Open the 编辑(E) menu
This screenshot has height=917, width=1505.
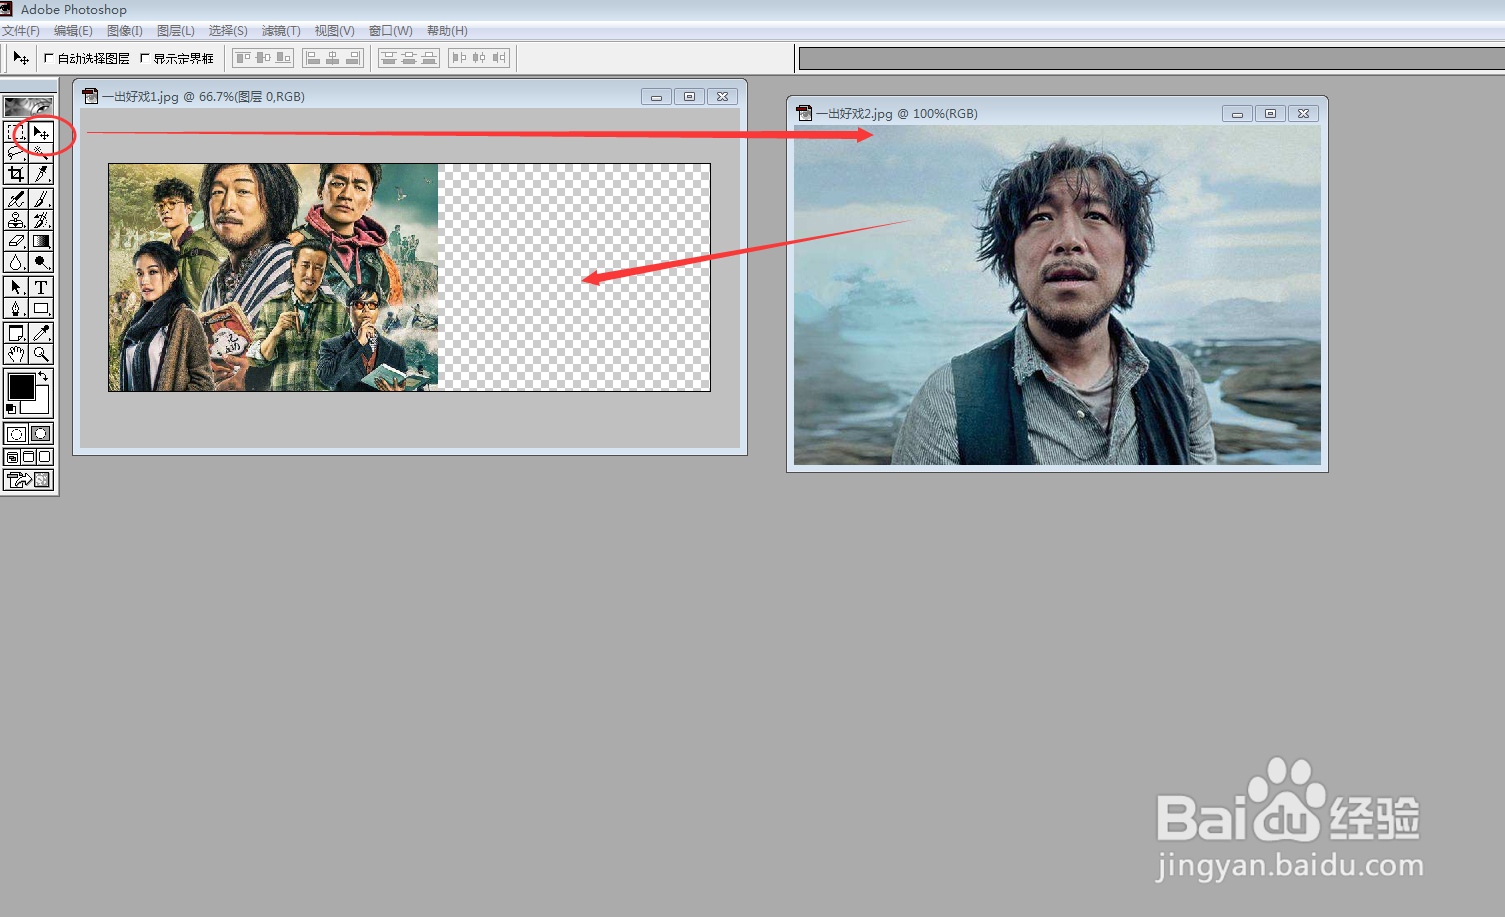73,31
